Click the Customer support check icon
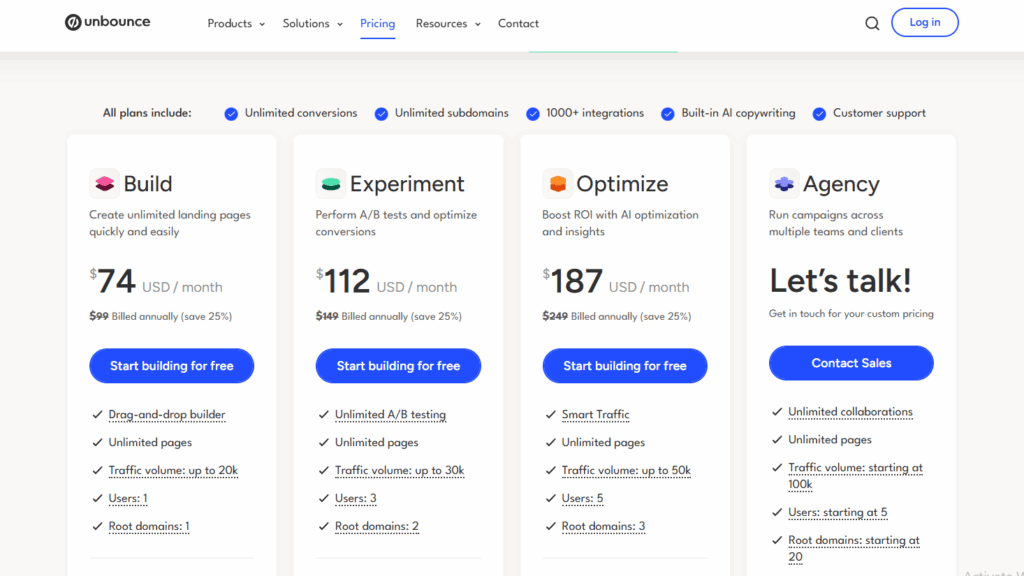This screenshot has width=1024, height=576. click(819, 114)
